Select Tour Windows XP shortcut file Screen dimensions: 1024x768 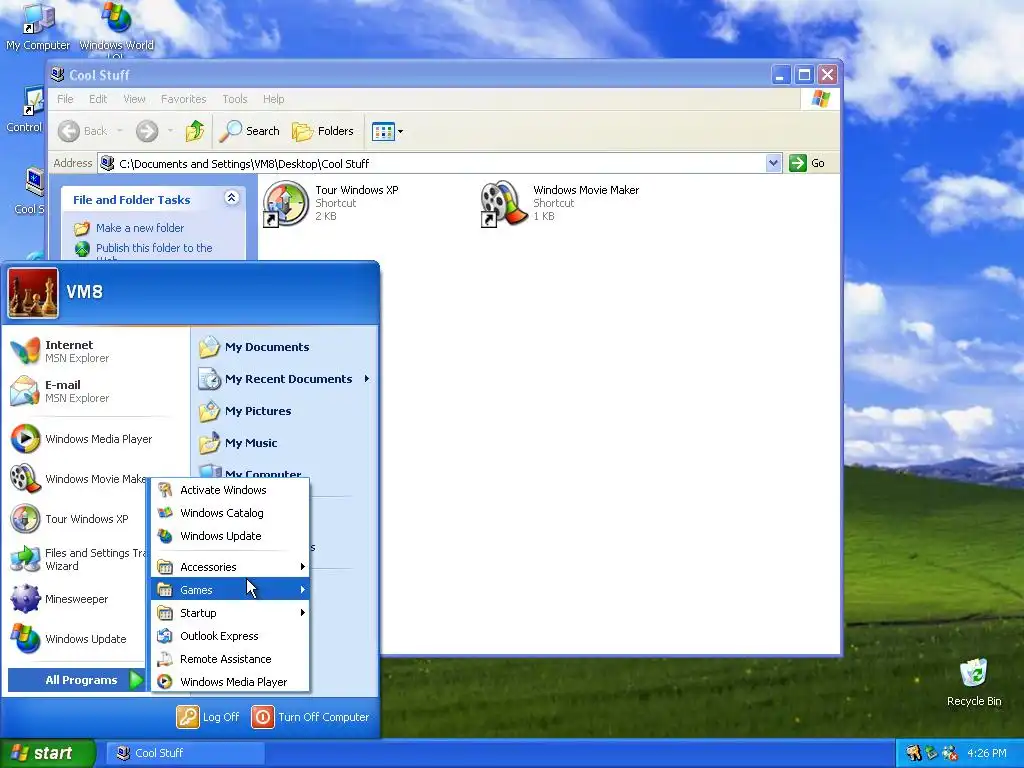click(x=330, y=203)
